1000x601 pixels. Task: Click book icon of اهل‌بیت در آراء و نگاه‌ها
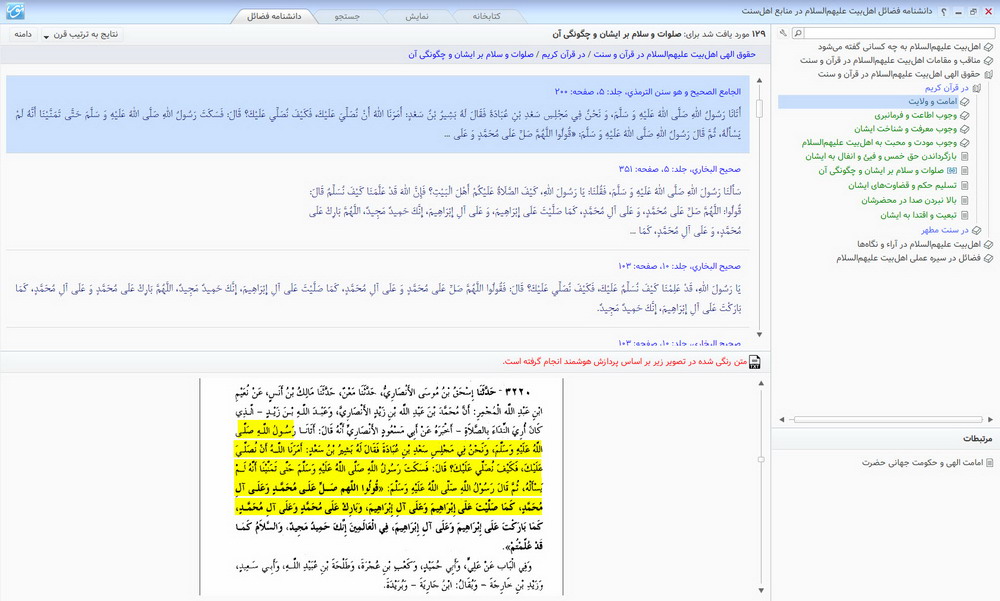click(989, 244)
